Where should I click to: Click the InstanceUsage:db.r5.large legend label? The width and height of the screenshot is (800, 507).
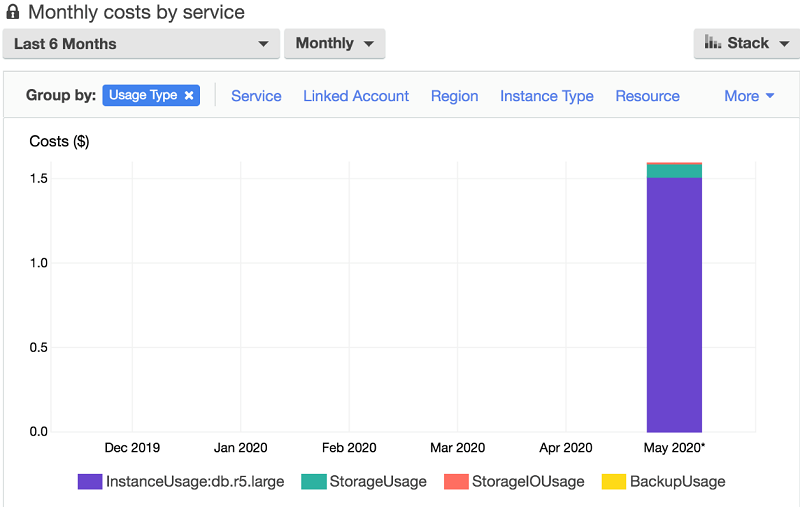[195, 481]
